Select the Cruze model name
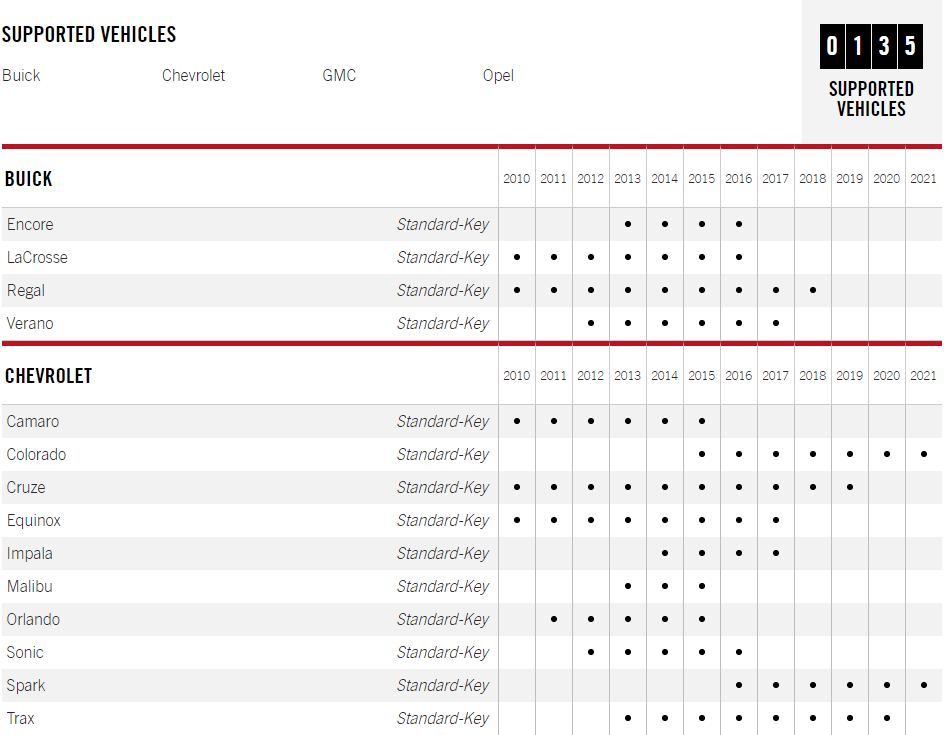Viewport: 944px width, 735px height. point(26,488)
